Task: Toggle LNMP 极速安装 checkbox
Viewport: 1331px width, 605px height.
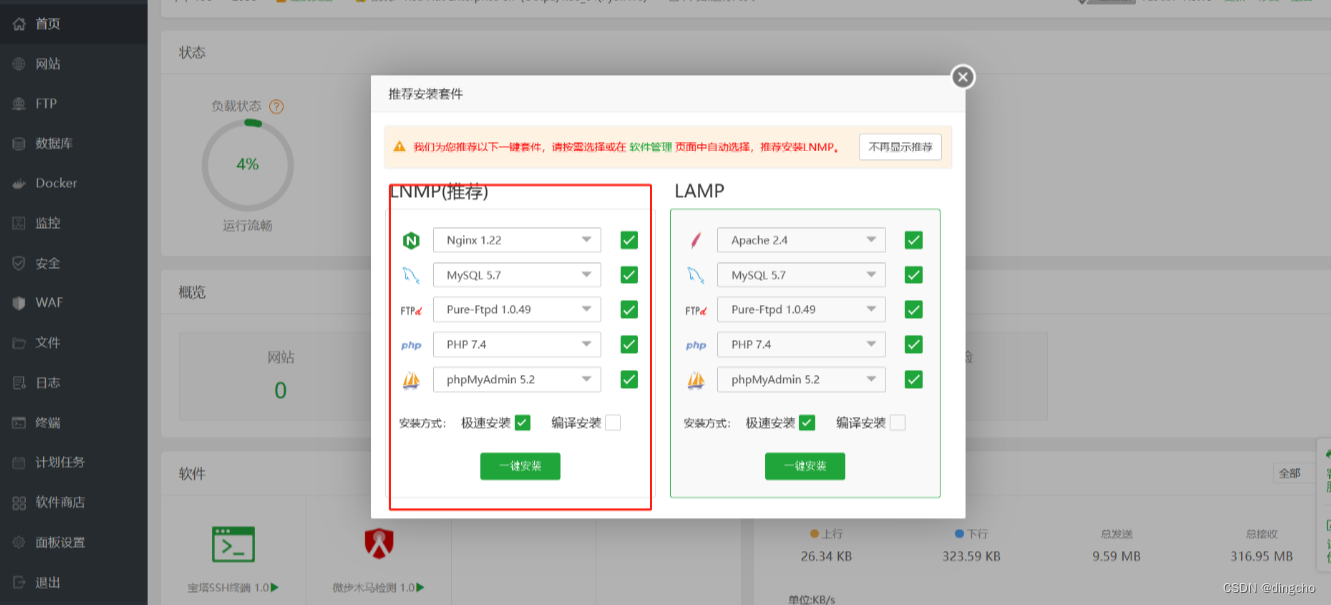Action: [522, 423]
